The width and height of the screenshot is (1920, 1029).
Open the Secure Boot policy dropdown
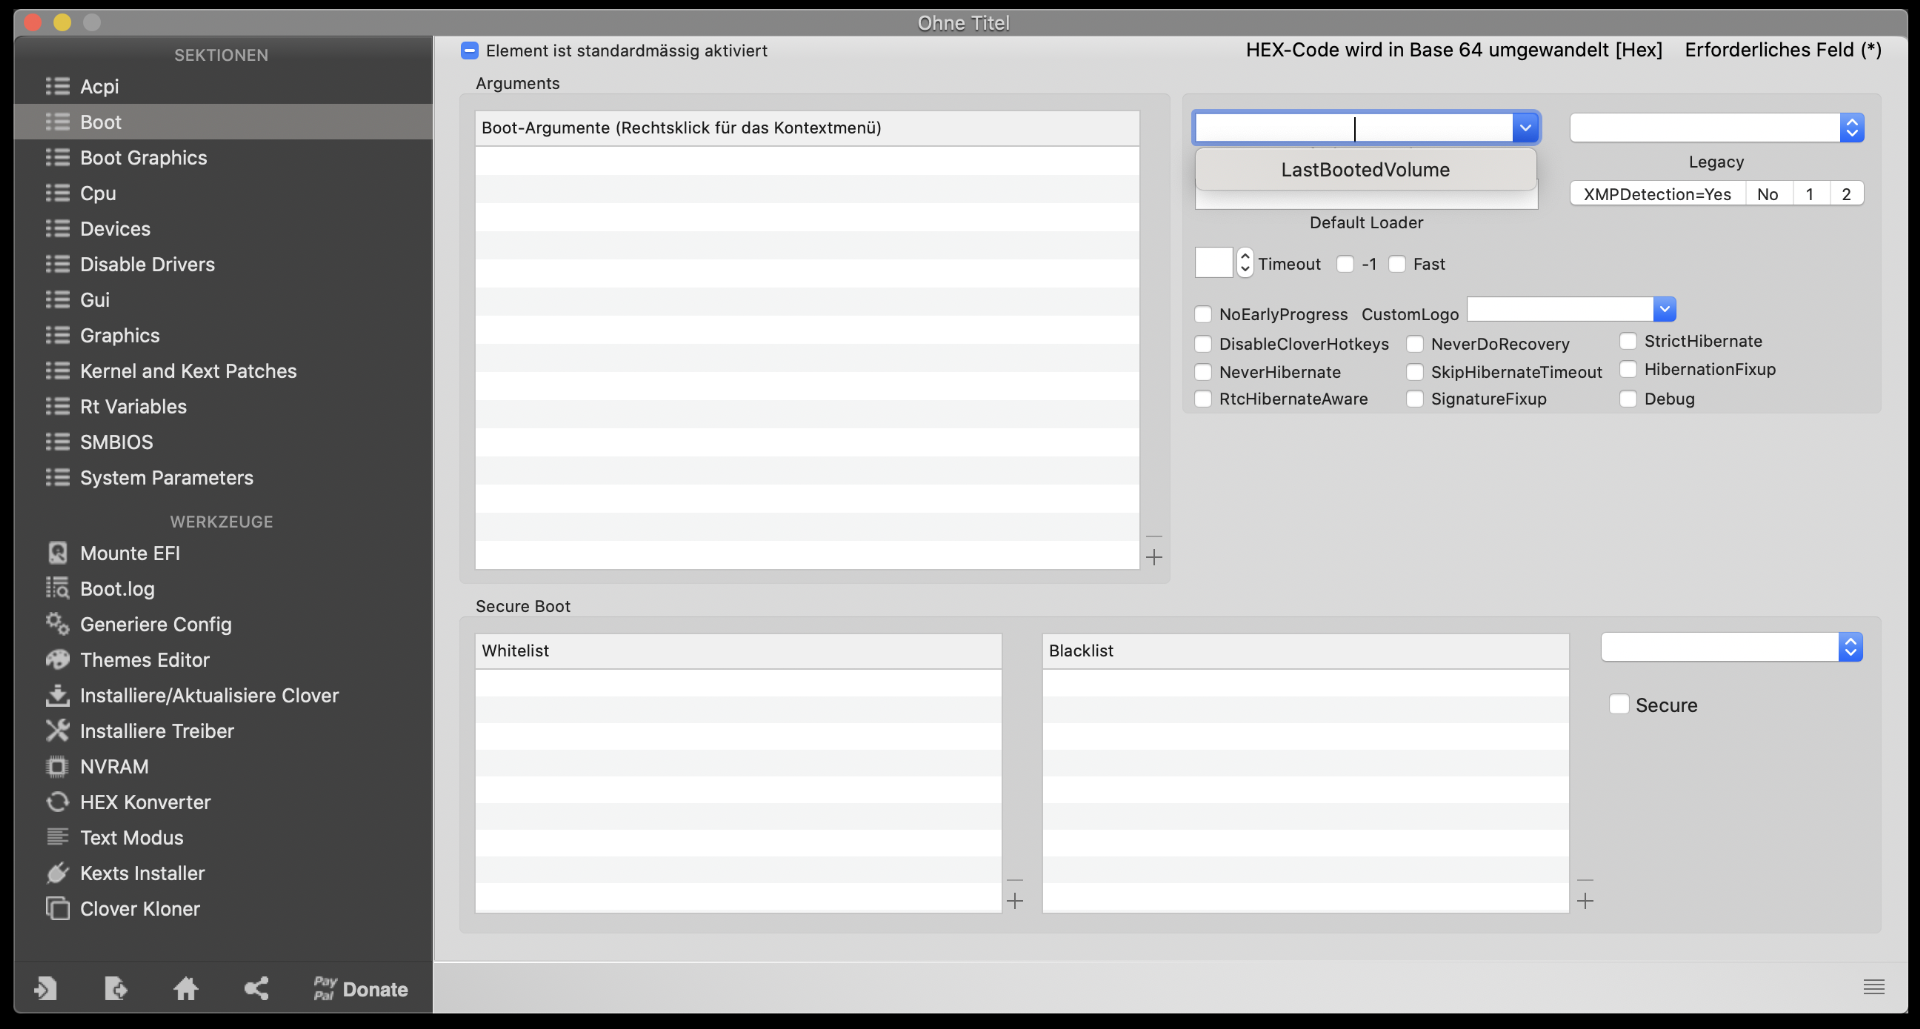pos(1732,647)
